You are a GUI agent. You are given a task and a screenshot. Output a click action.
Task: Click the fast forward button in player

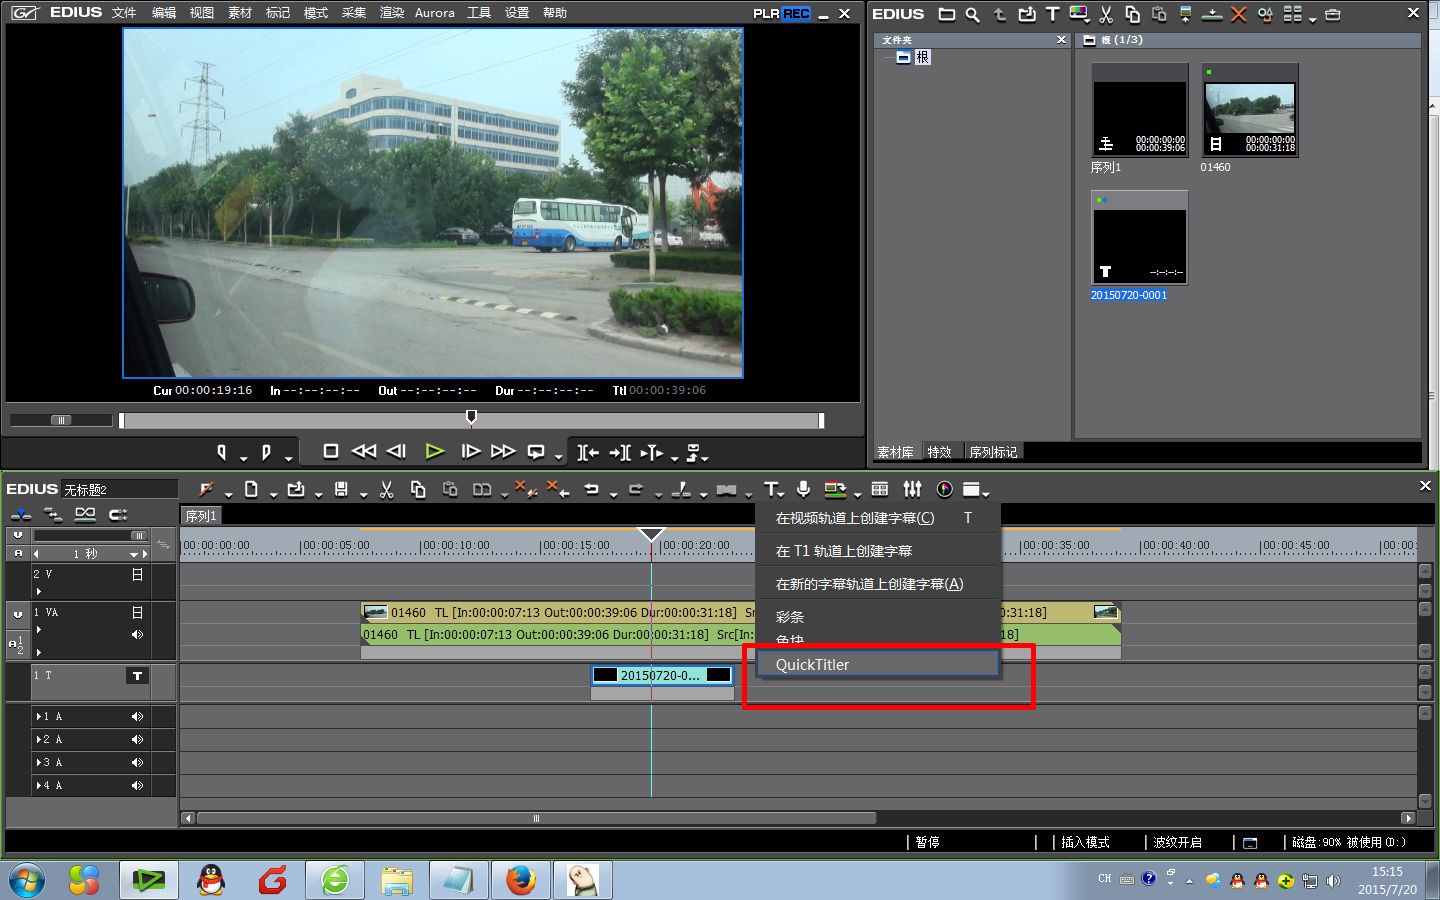point(503,451)
